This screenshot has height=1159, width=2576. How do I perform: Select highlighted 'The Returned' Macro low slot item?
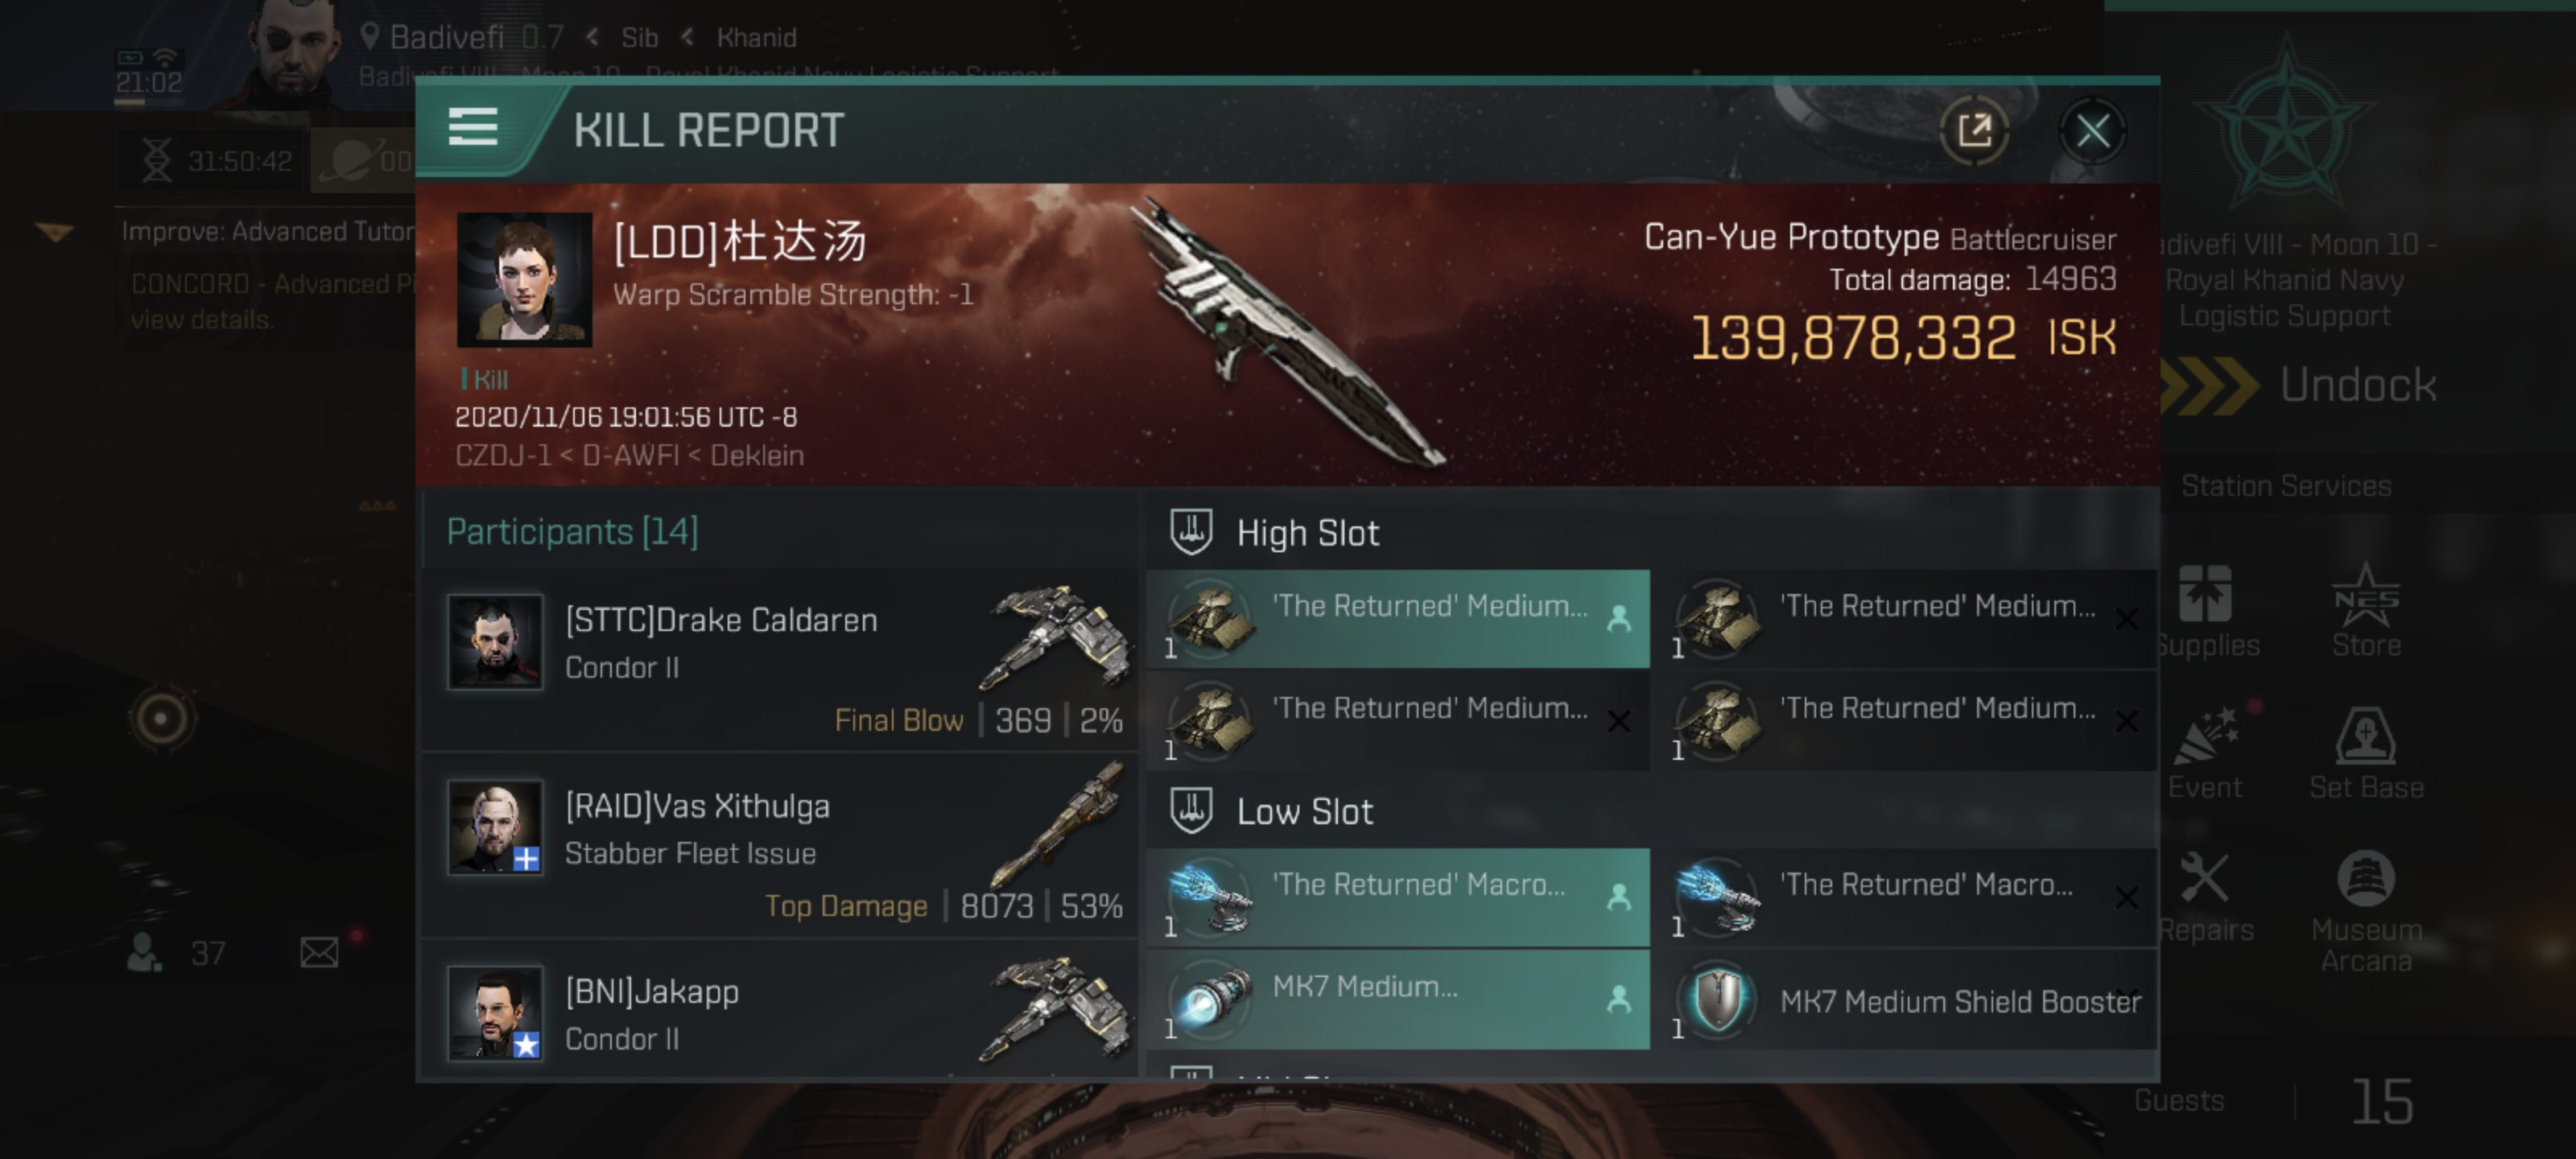(x=1398, y=897)
